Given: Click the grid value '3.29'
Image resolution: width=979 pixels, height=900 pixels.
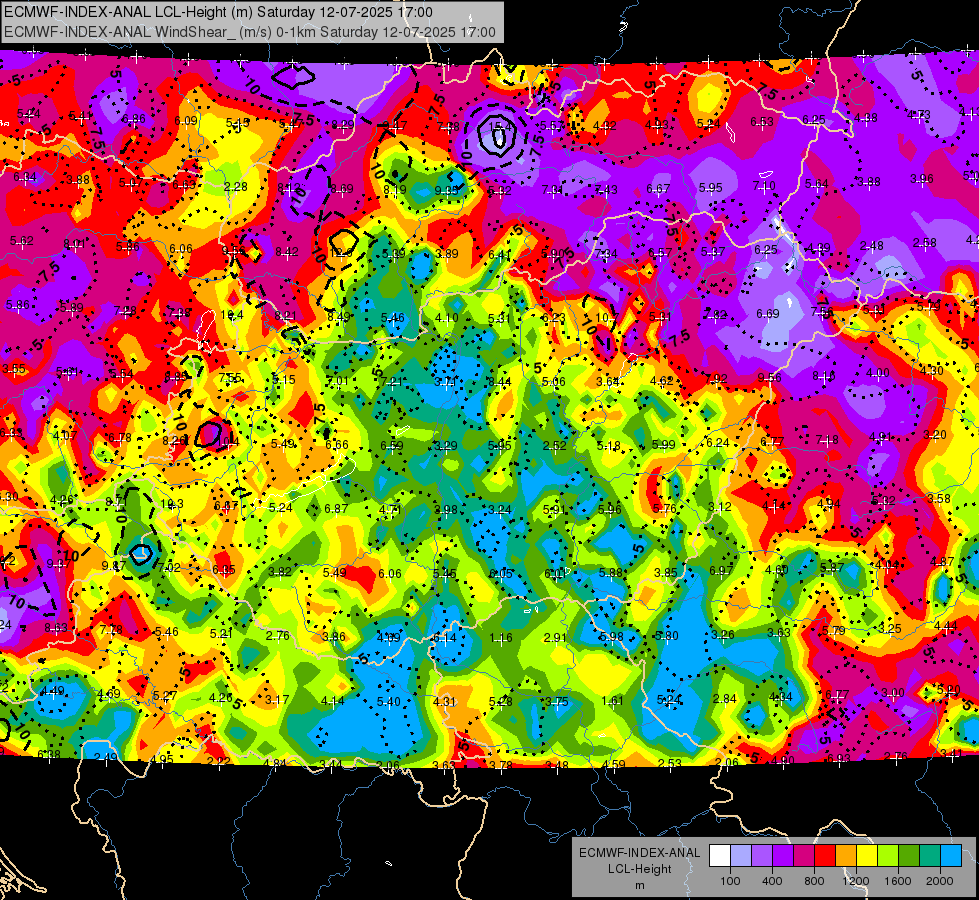Looking at the screenshot, I should [446, 445].
